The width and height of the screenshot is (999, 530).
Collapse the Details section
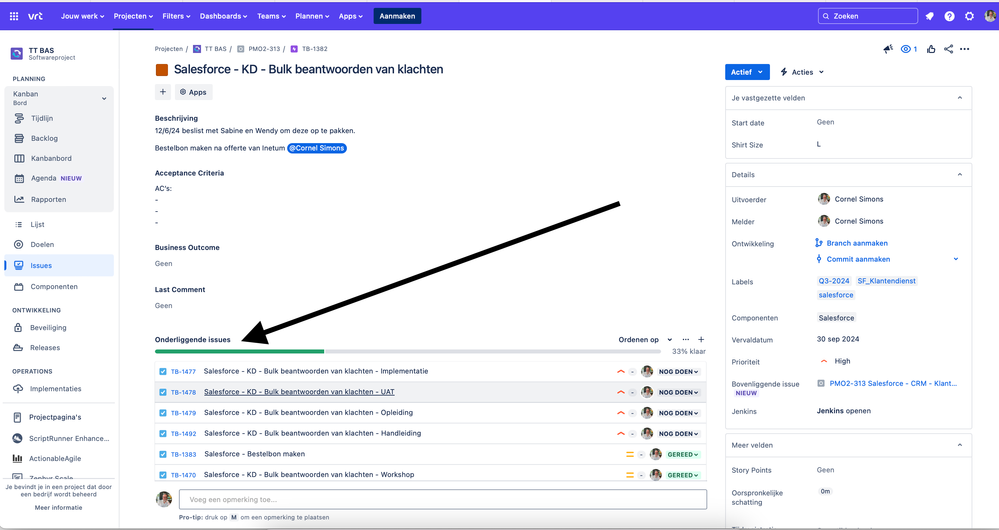(959, 175)
